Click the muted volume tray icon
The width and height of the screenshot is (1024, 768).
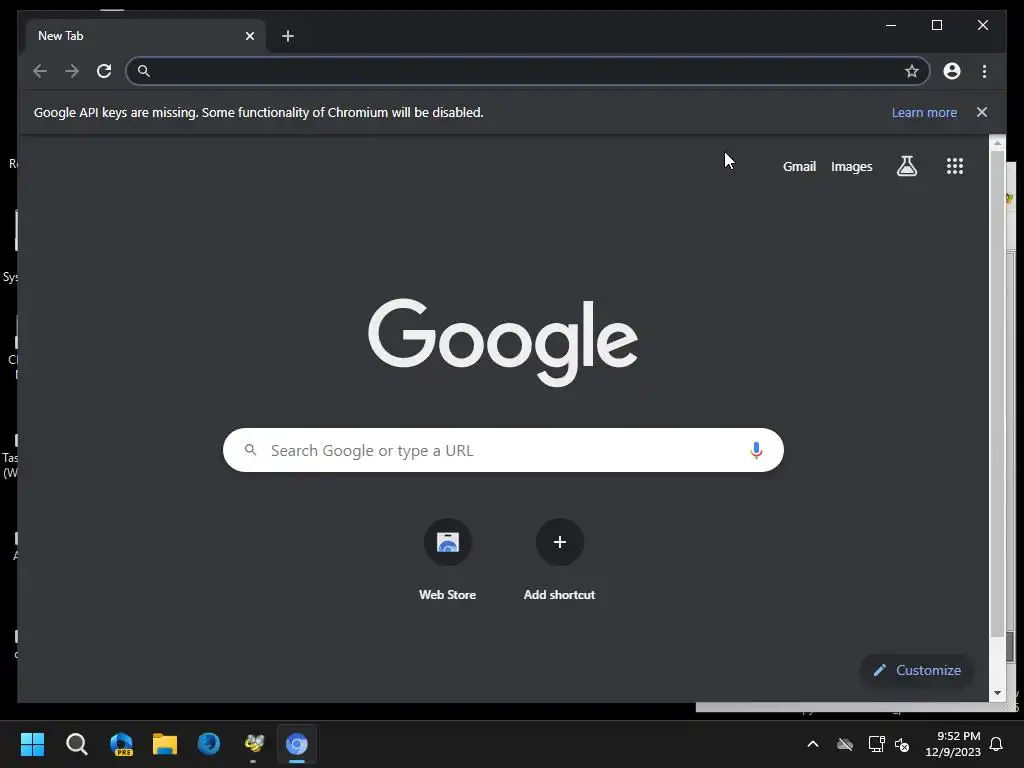click(902, 744)
